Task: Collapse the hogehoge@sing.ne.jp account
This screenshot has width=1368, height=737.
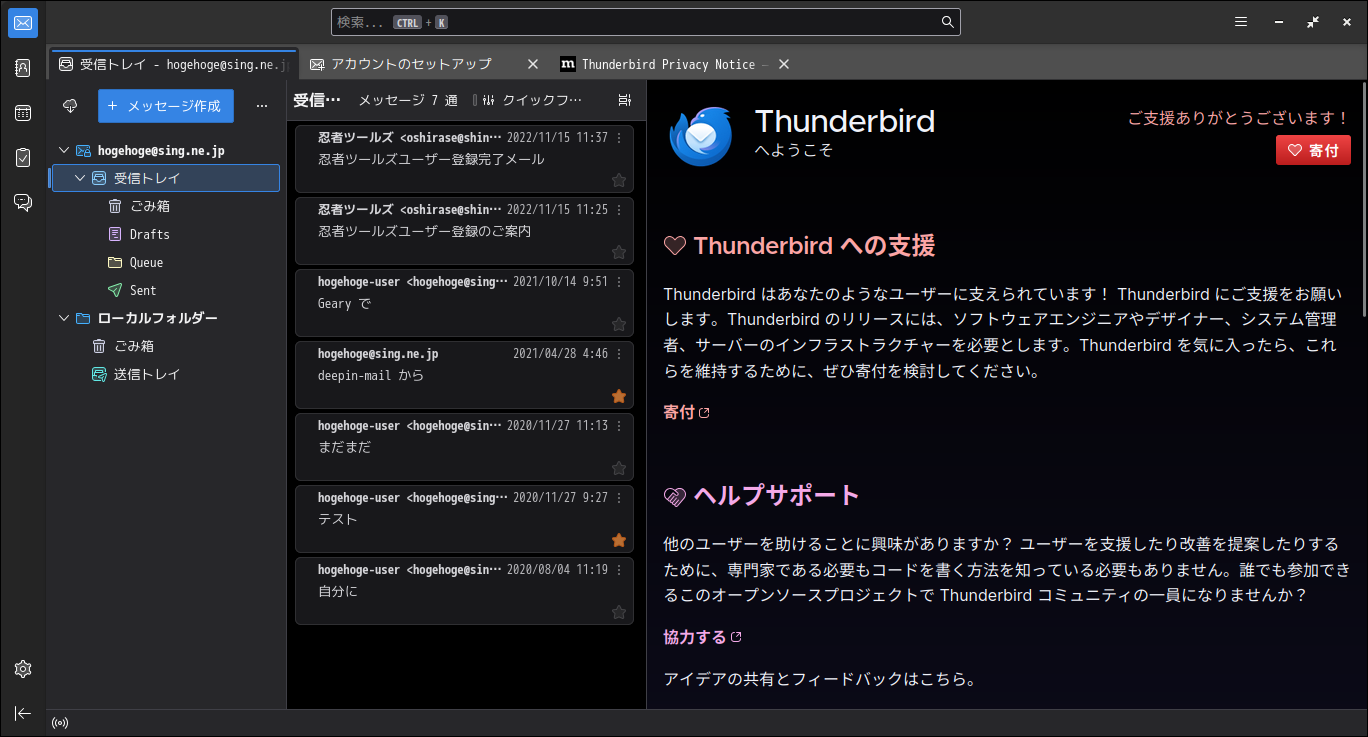Action: (64, 151)
